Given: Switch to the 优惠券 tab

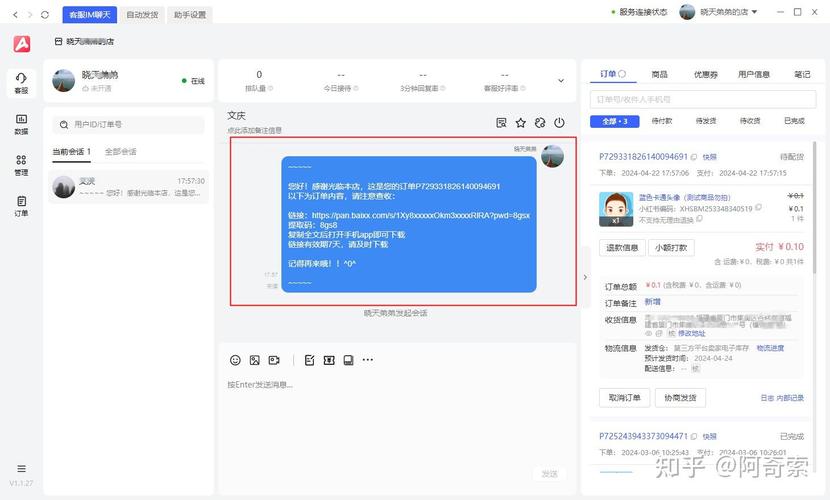Looking at the screenshot, I should pos(706,74).
